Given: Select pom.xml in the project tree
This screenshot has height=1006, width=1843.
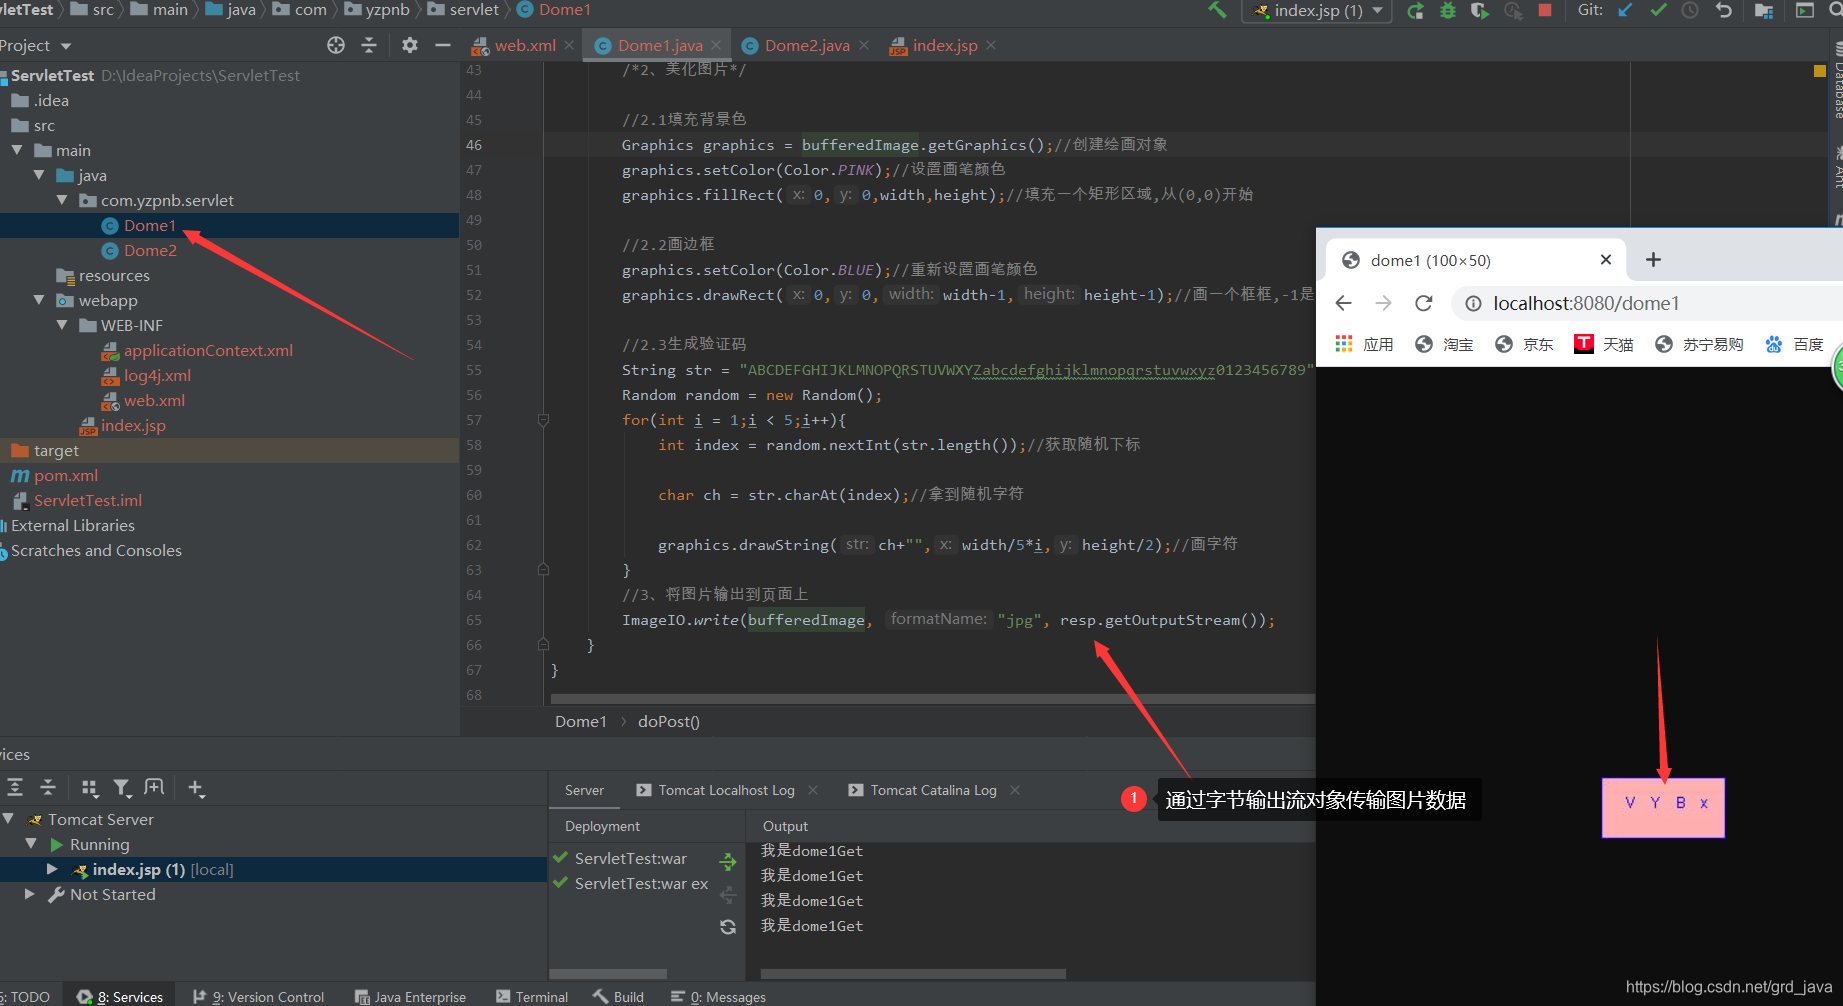Looking at the screenshot, I should (66, 475).
